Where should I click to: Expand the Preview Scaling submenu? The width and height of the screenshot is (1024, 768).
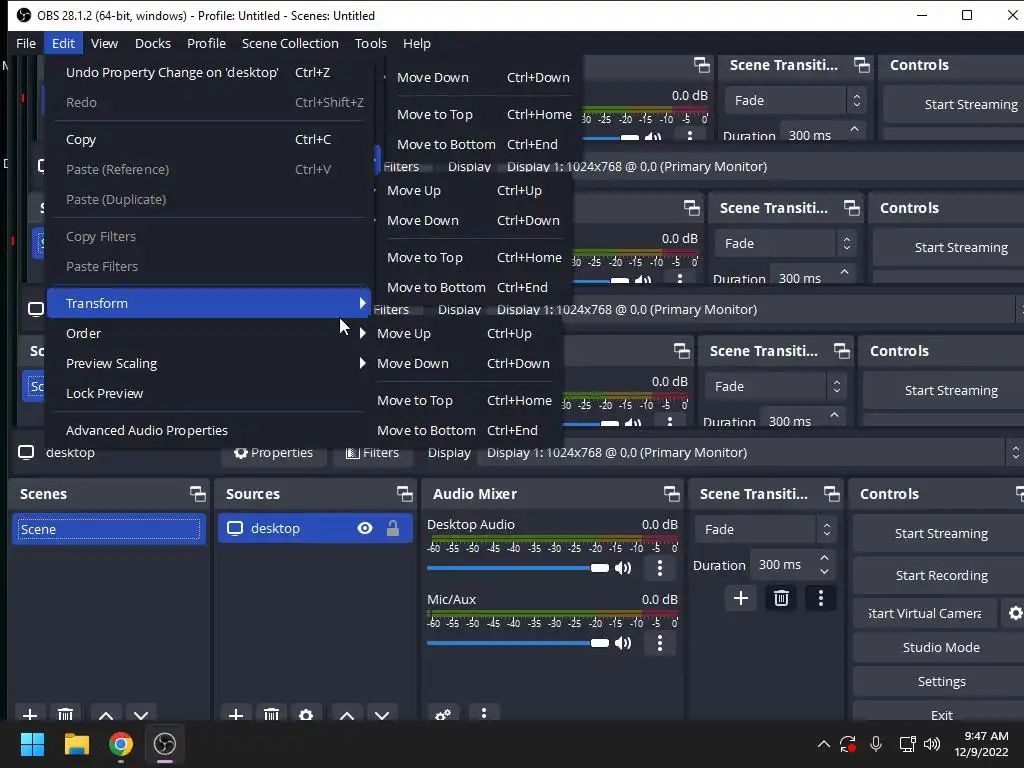[x=209, y=363]
